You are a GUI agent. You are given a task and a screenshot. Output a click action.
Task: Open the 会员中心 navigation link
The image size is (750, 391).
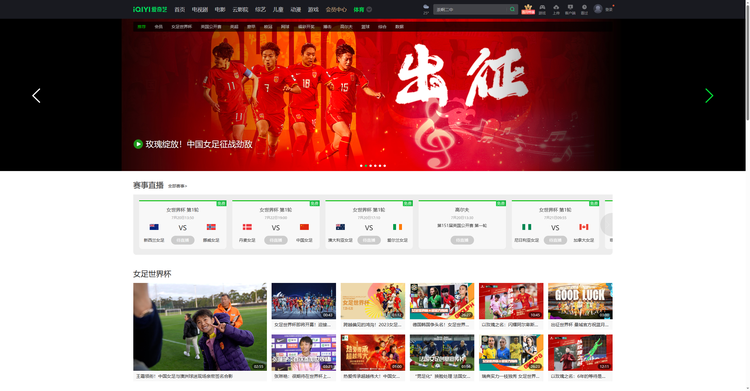336,10
